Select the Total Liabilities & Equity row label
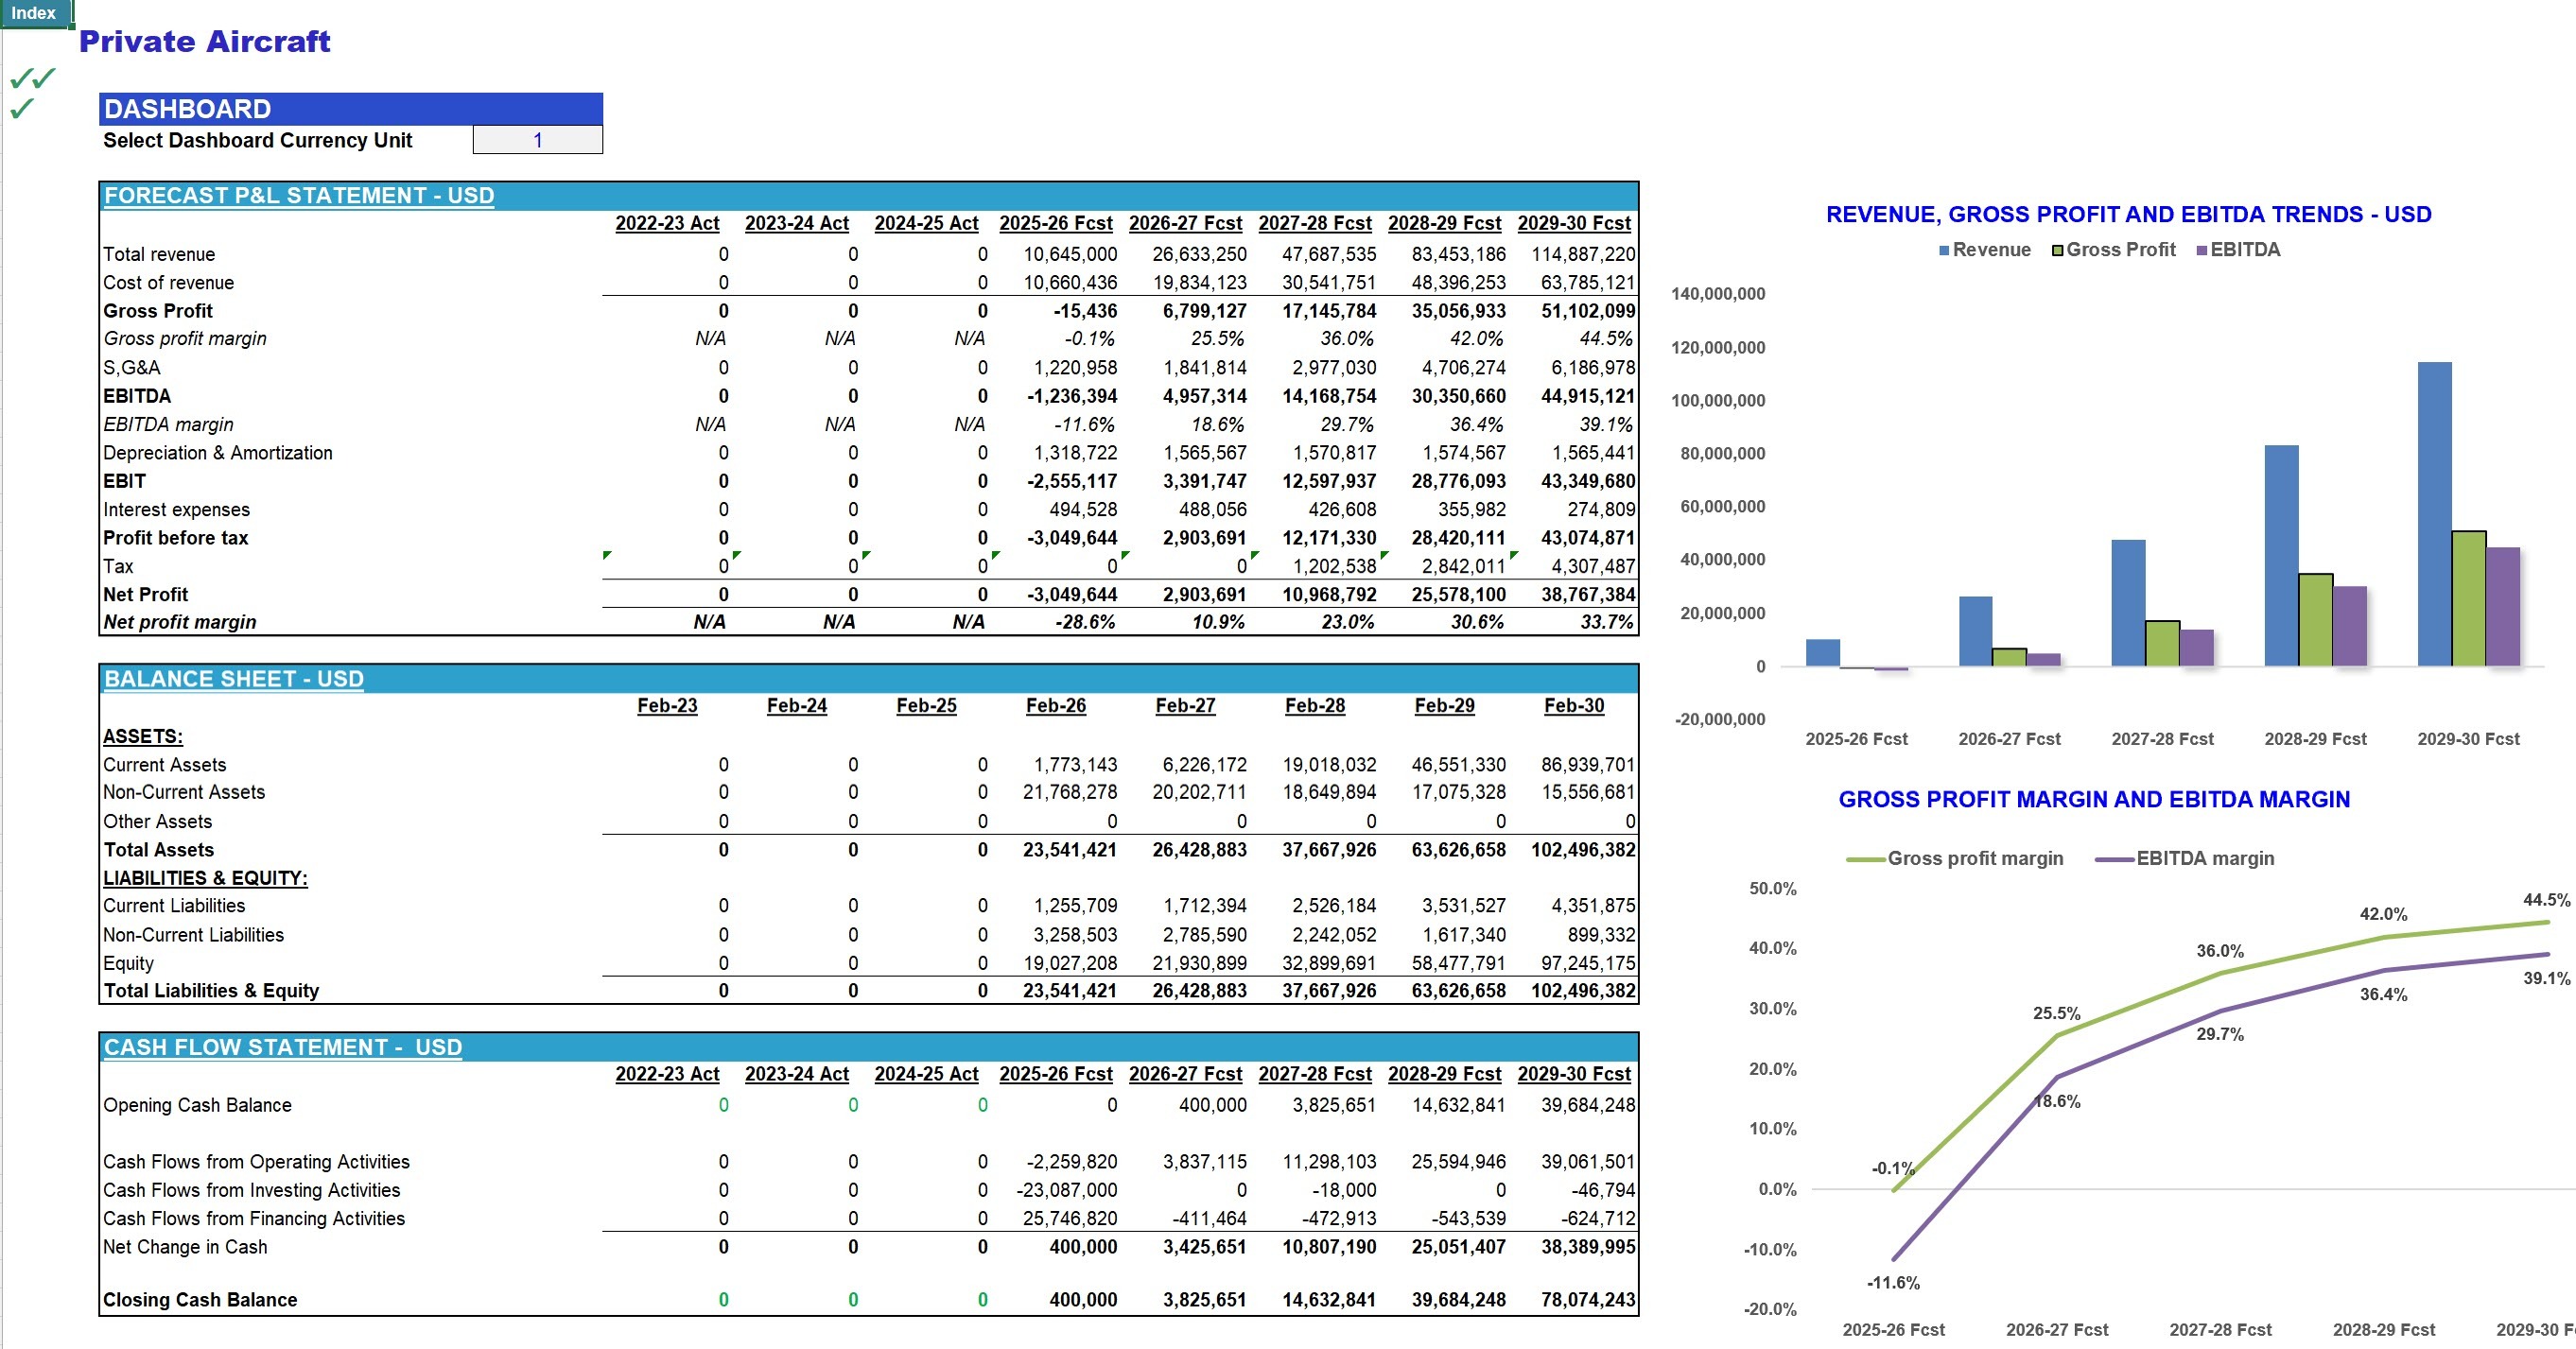Screen dimensions: 2576x1349 point(211,991)
